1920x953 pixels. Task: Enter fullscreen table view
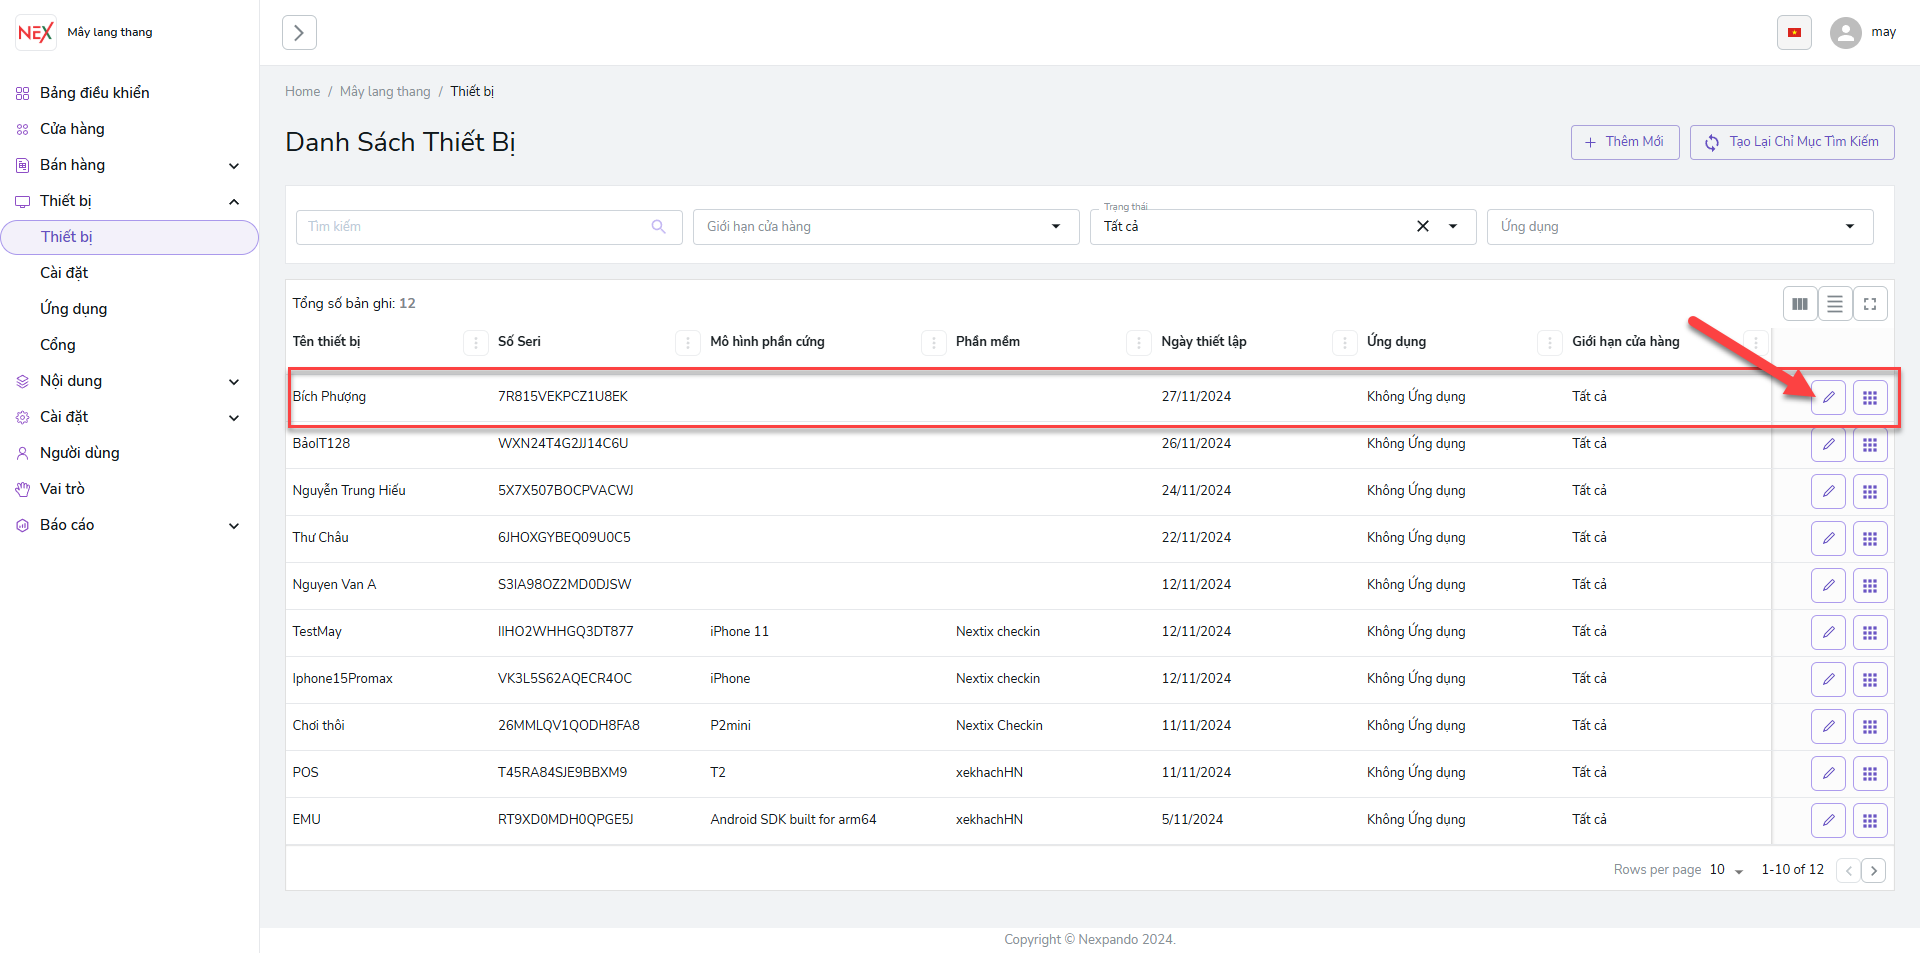(x=1870, y=304)
